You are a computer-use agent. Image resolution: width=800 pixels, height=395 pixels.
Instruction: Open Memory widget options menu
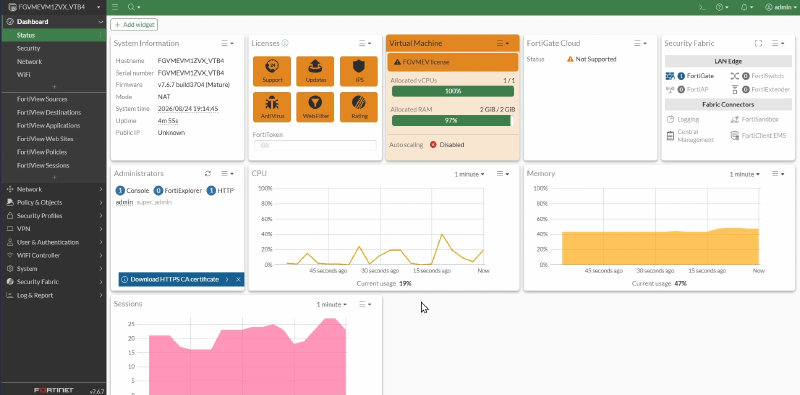click(778, 174)
